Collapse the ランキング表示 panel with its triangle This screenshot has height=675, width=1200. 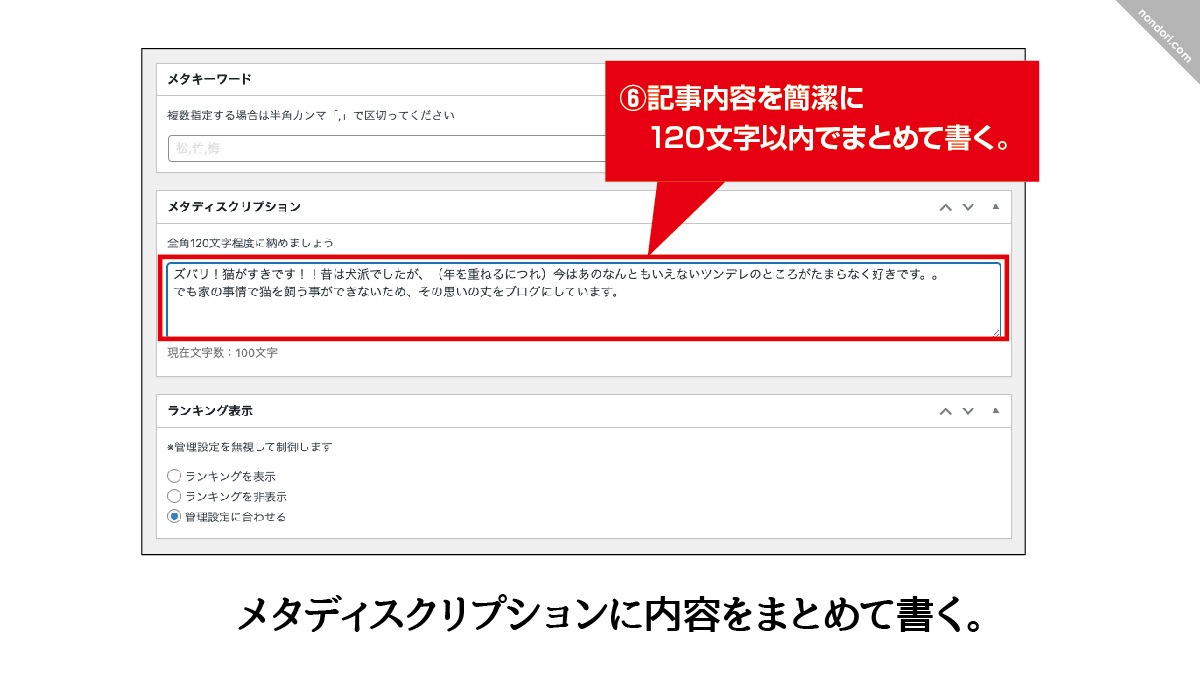995,411
